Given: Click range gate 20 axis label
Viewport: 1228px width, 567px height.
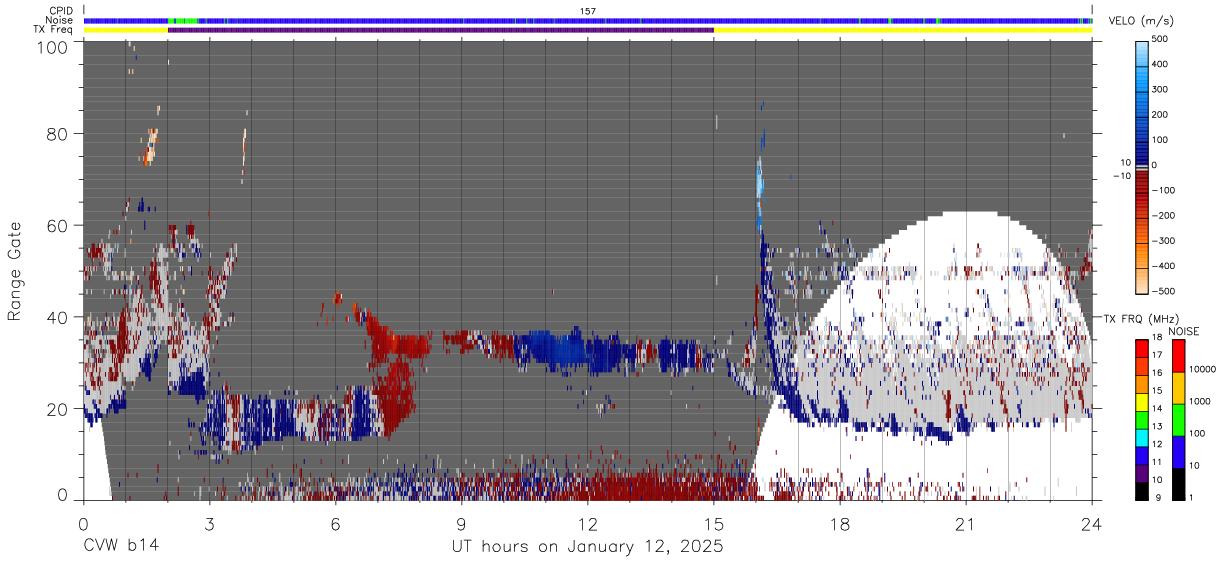Looking at the screenshot, I should click(59, 409).
